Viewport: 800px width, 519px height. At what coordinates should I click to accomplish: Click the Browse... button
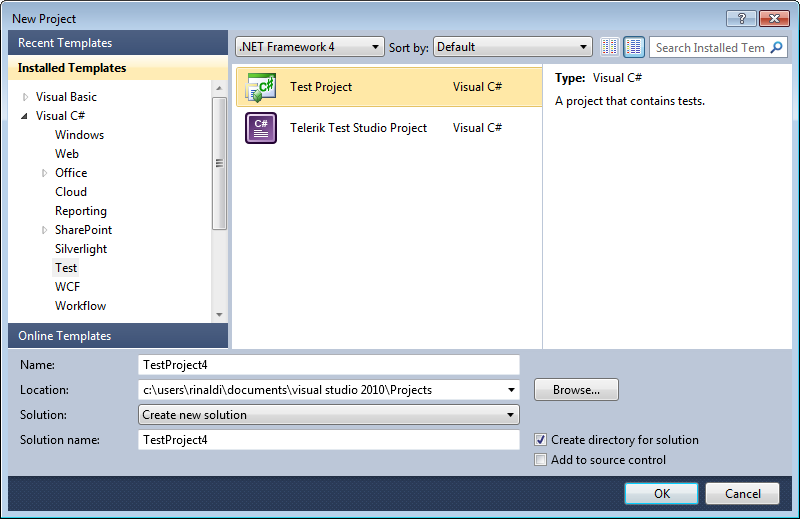click(x=577, y=389)
